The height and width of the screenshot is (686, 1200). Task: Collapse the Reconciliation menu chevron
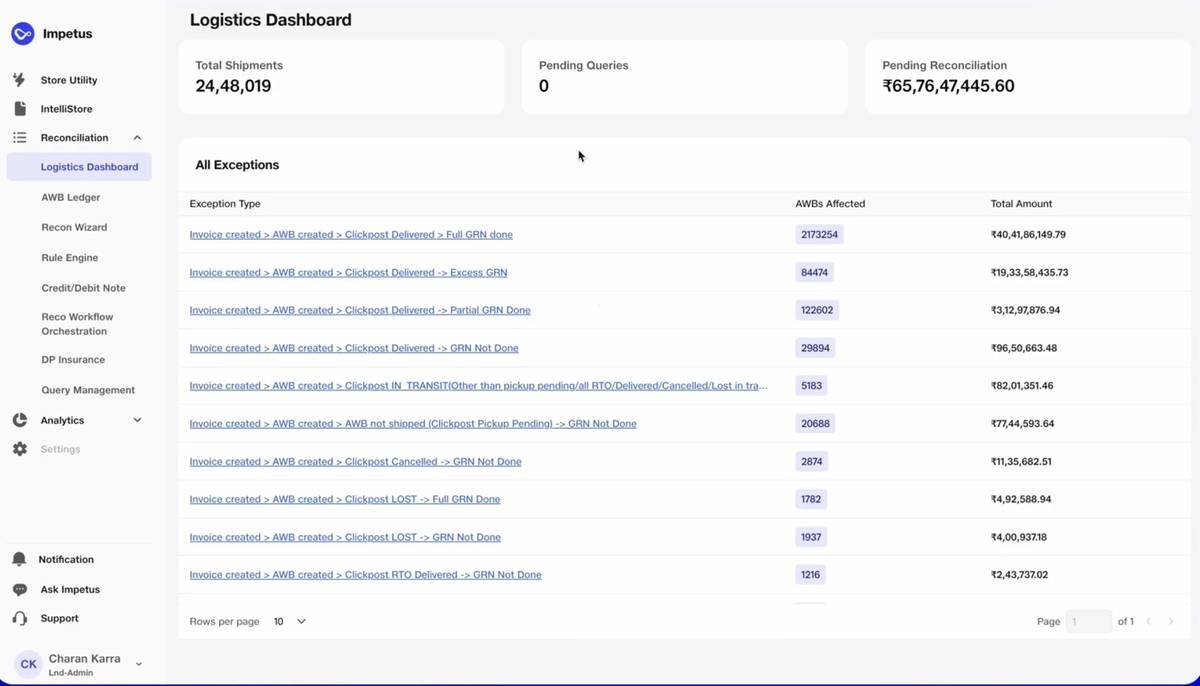tap(137, 138)
